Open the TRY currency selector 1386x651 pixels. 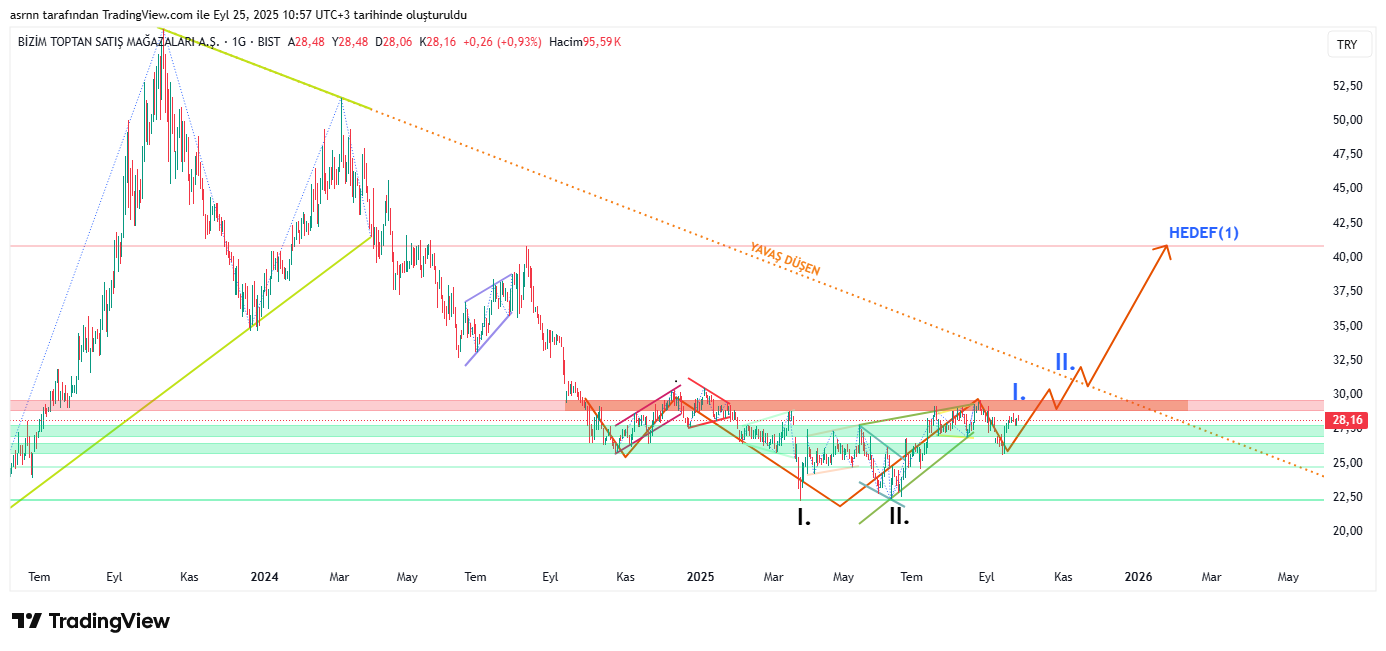[x=1347, y=45]
